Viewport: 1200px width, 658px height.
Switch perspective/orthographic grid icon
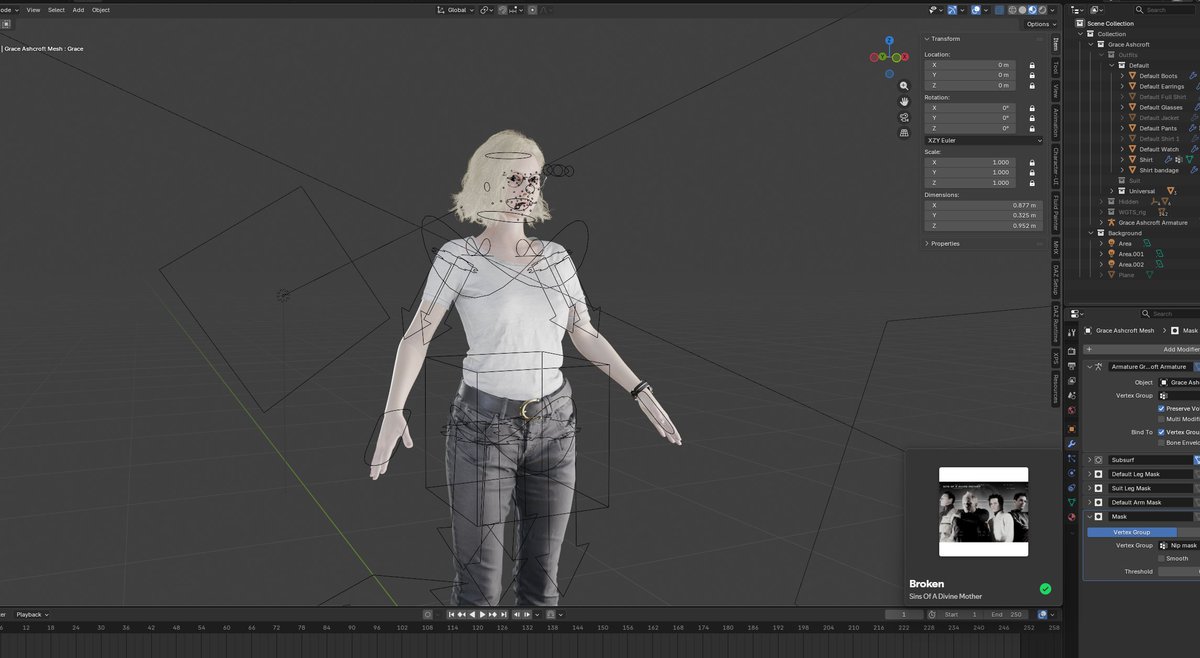click(904, 132)
